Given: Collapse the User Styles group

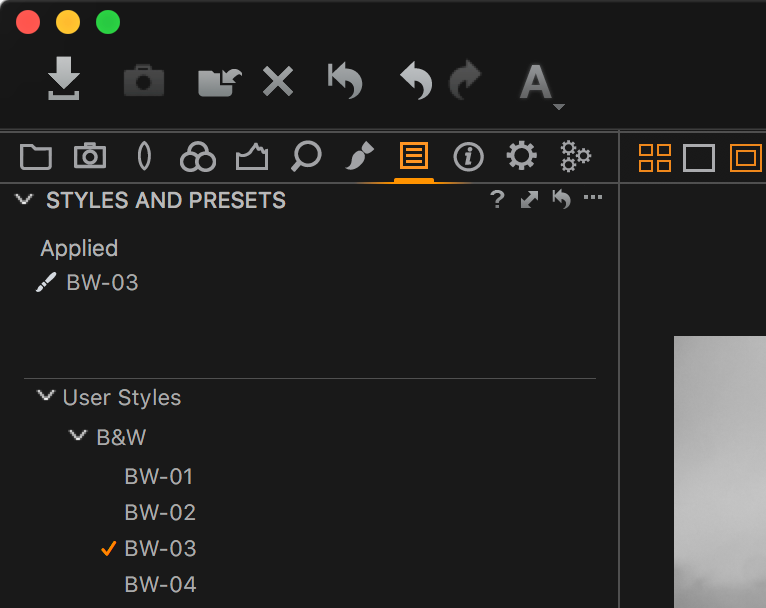Looking at the screenshot, I should click(x=45, y=395).
